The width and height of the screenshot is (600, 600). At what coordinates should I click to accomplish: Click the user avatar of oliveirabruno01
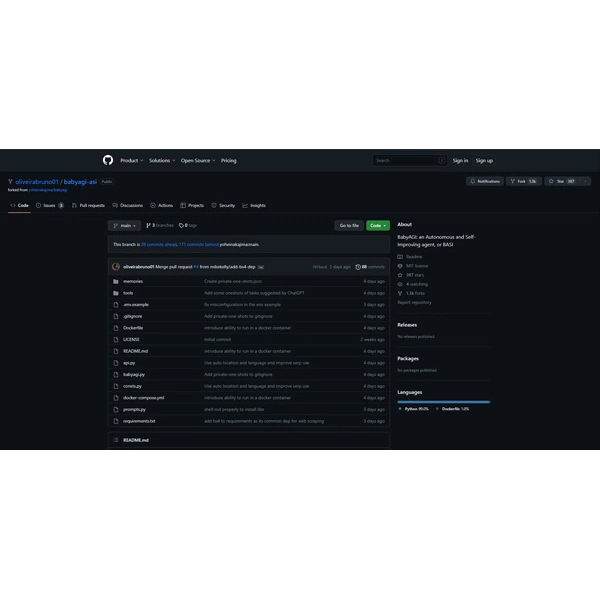pos(116,267)
